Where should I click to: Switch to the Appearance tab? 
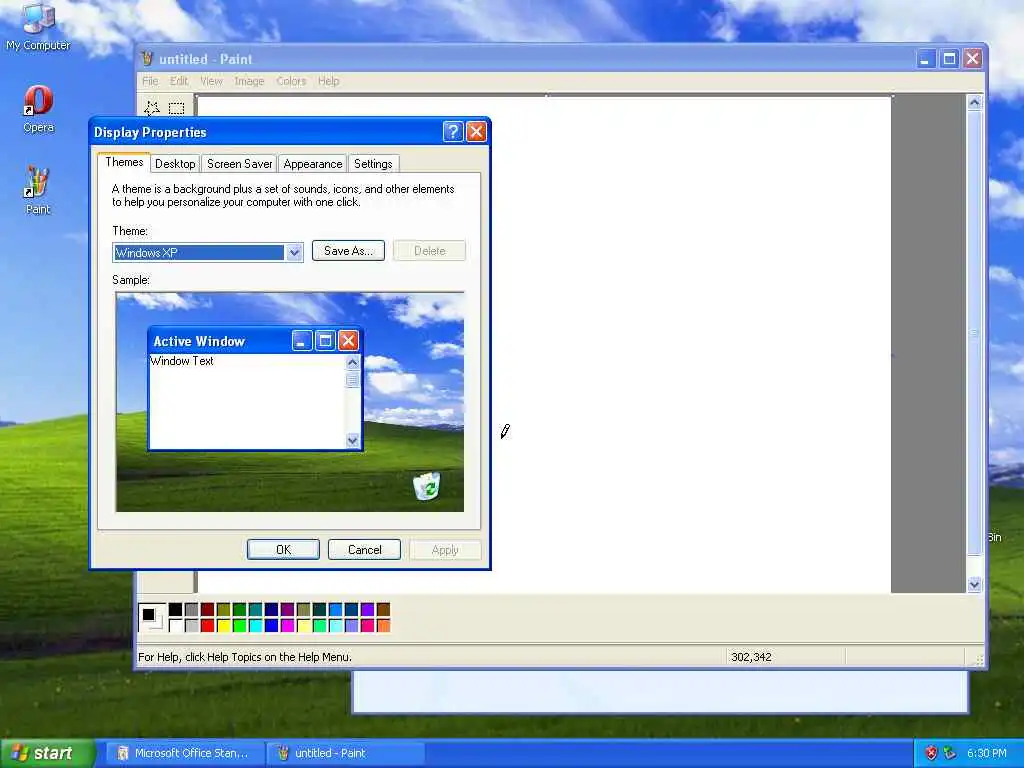pos(313,164)
